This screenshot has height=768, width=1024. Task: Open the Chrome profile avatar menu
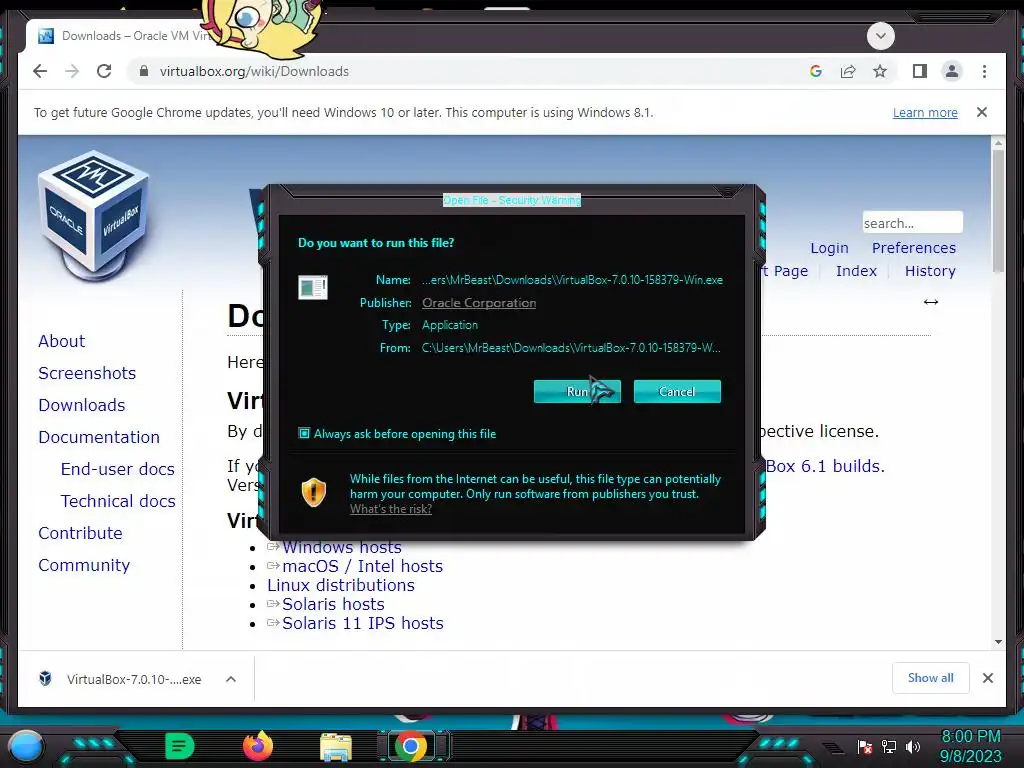pyautogui.click(x=952, y=71)
